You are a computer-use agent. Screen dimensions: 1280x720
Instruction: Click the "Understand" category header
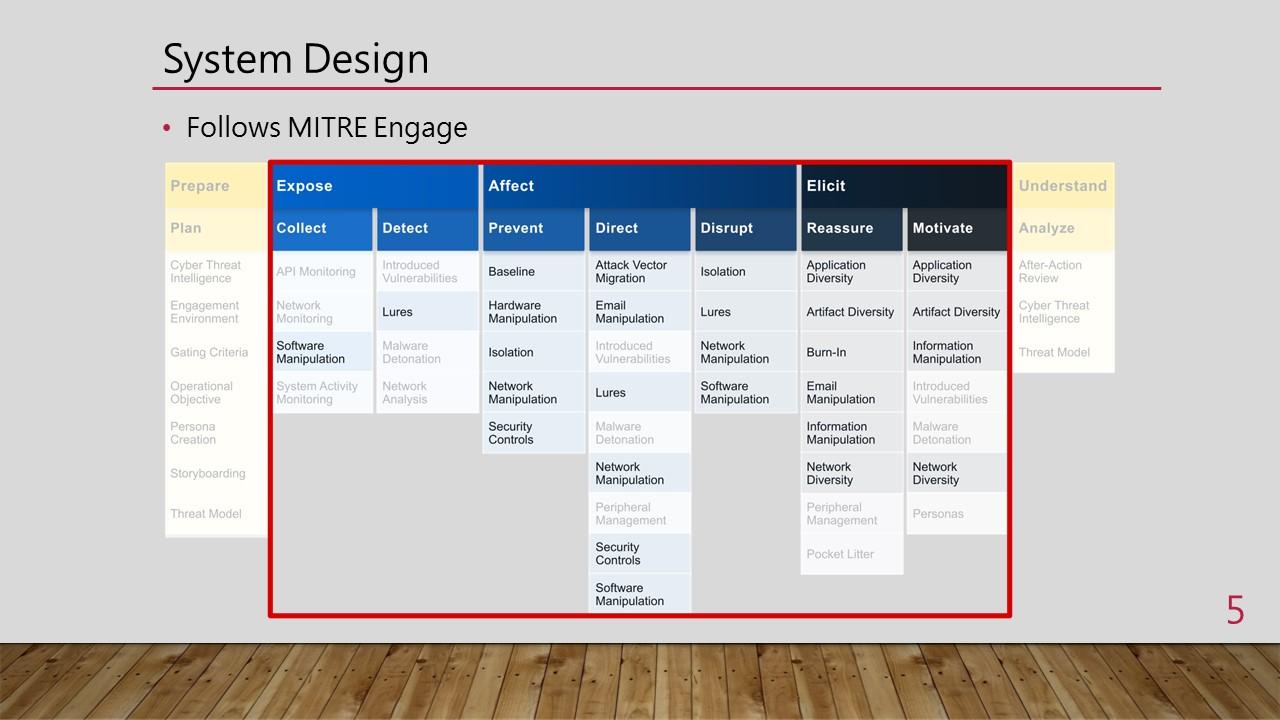click(x=1063, y=186)
